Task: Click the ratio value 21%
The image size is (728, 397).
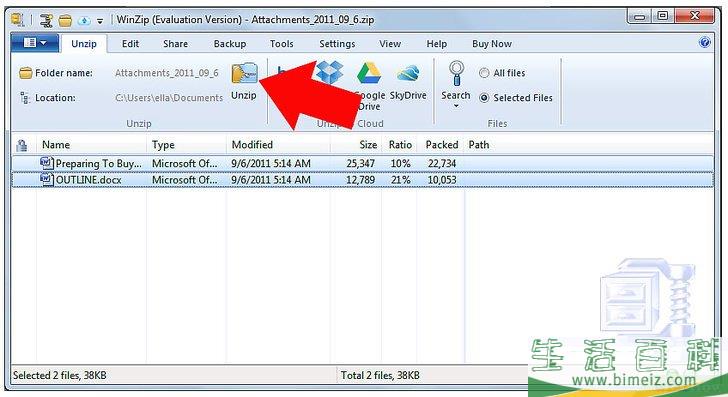Action: coord(400,180)
